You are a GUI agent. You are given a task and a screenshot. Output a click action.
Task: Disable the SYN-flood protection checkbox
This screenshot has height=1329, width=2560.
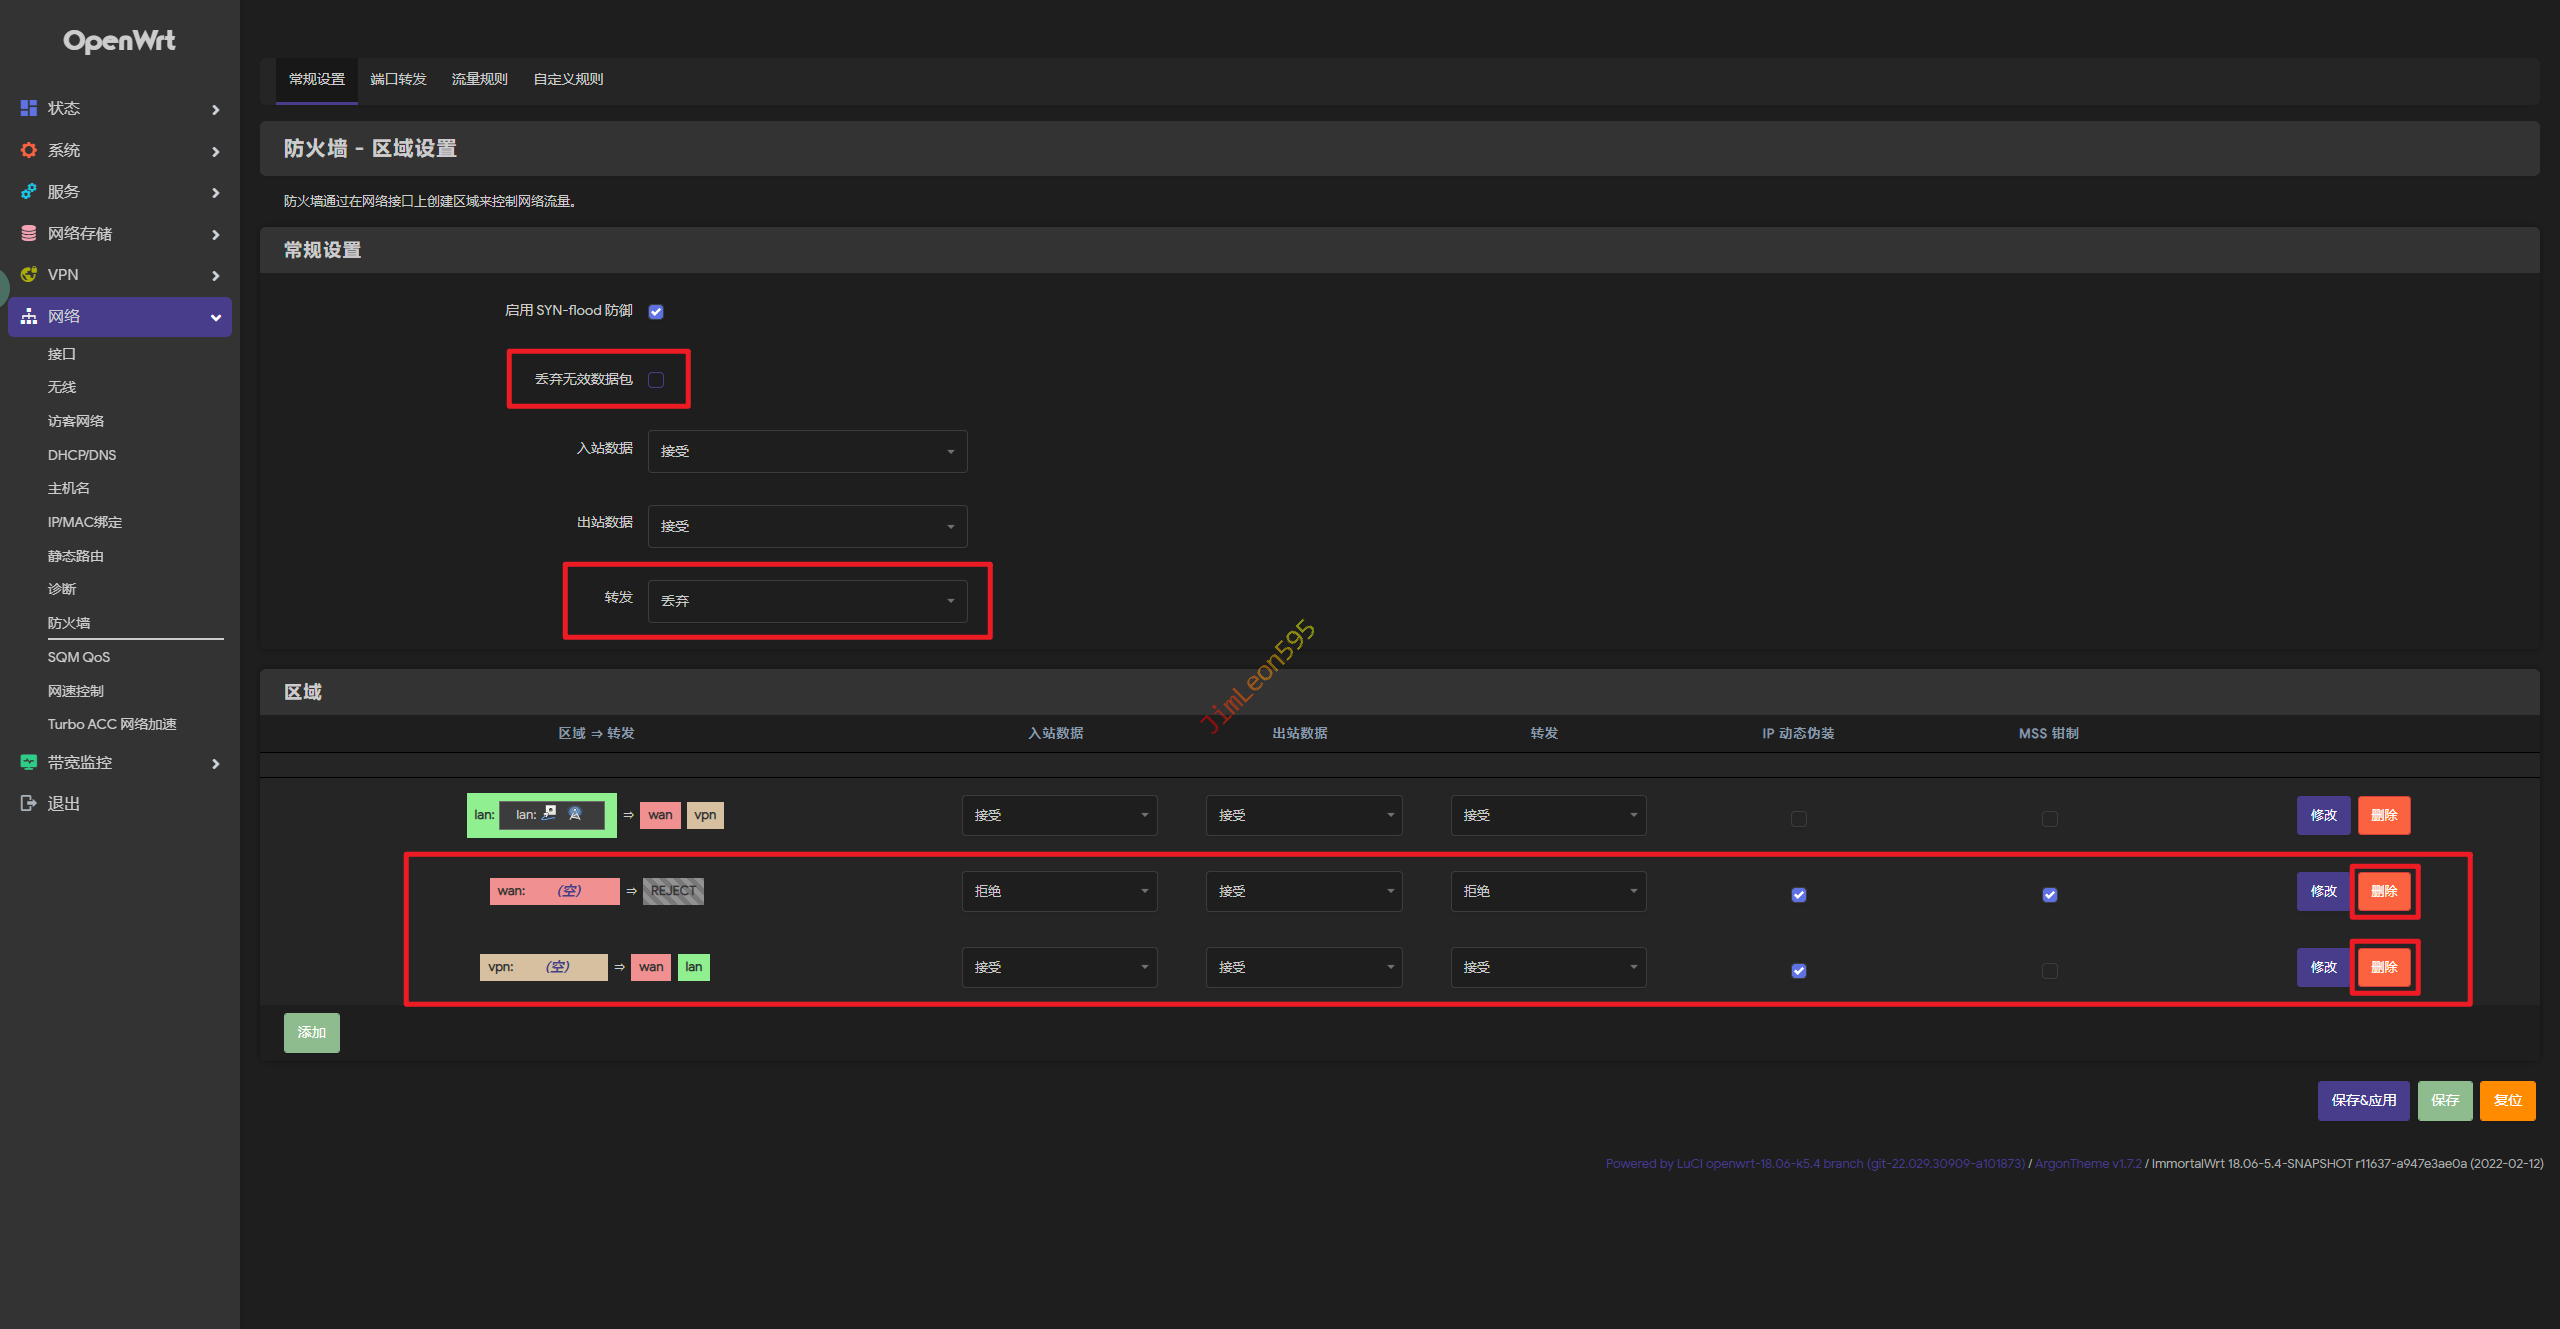point(656,311)
